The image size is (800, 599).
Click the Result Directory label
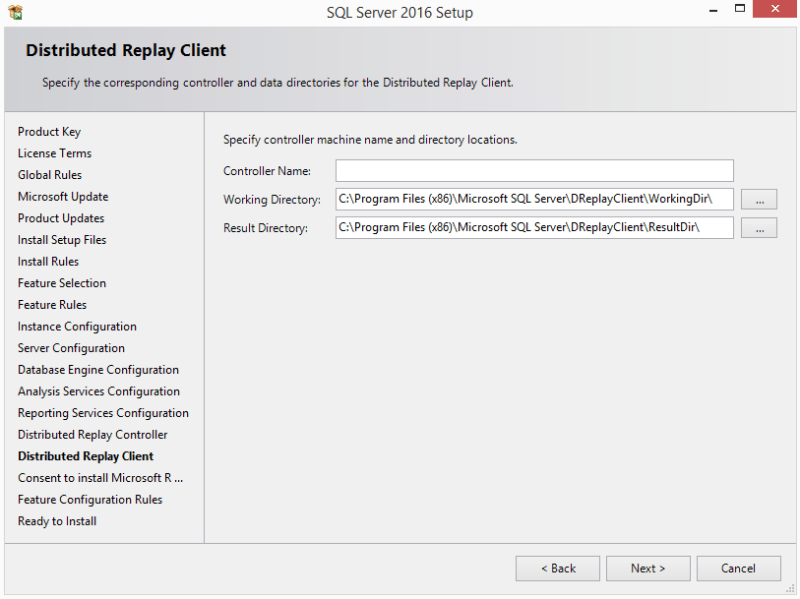265,228
